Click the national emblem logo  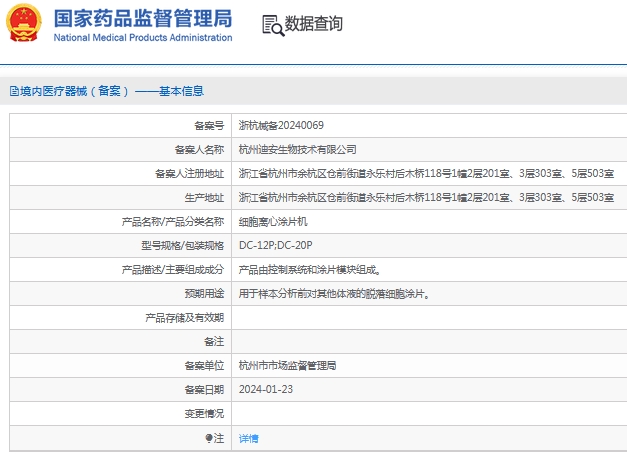coord(24,23)
